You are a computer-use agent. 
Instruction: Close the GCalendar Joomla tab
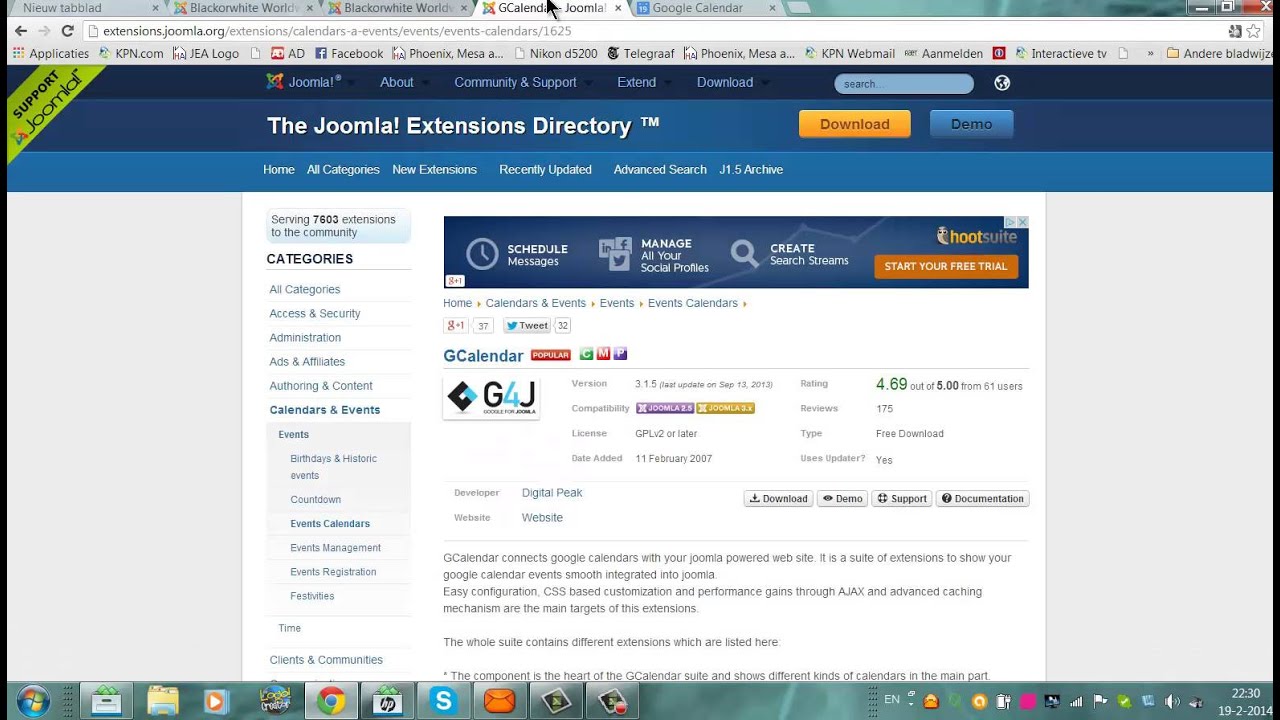(618, 8)
